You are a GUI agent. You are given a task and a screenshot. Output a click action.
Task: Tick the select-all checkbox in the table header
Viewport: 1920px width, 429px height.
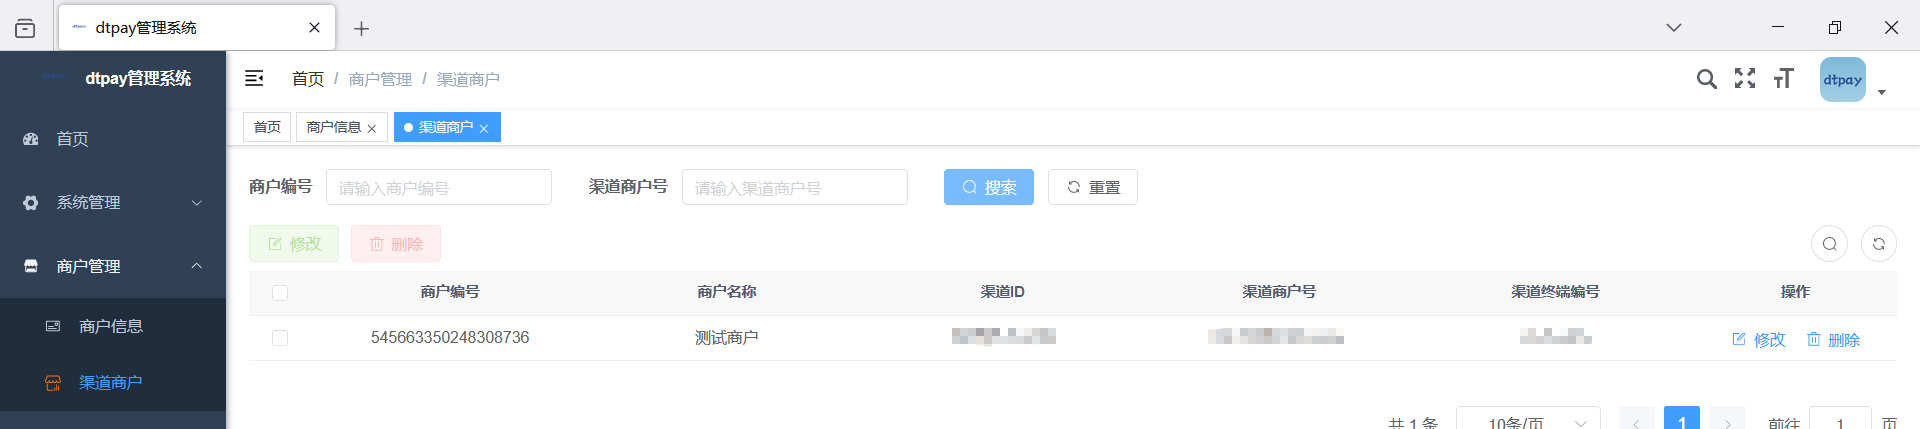click(280, 293)
